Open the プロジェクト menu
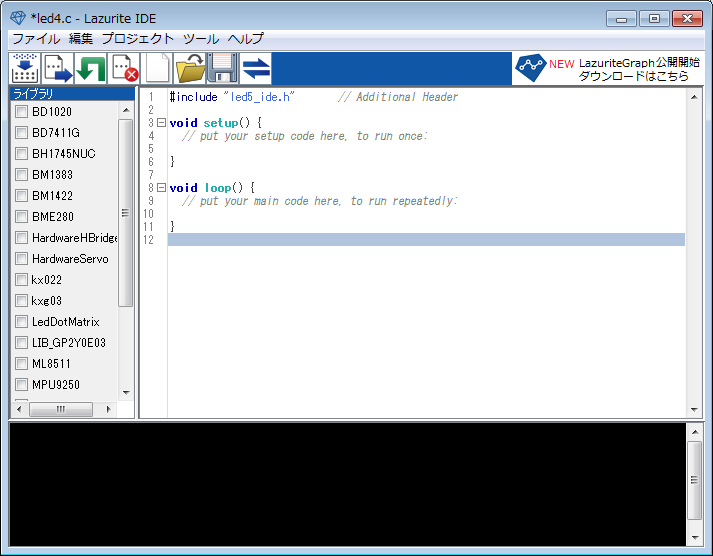Image resolution: width=713 pixels, height=556 pixels. pos(137,39)
